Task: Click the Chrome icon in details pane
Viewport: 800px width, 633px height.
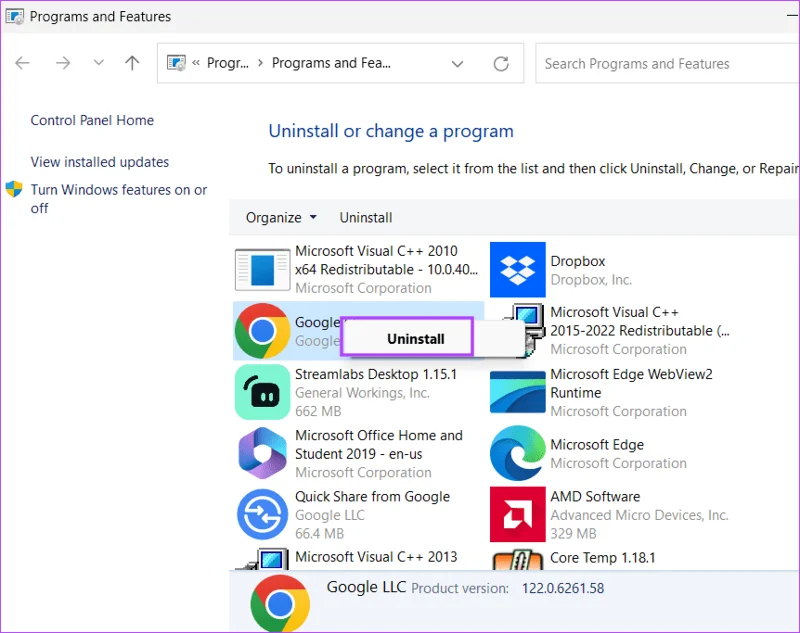Action: [x=280, y=603]
